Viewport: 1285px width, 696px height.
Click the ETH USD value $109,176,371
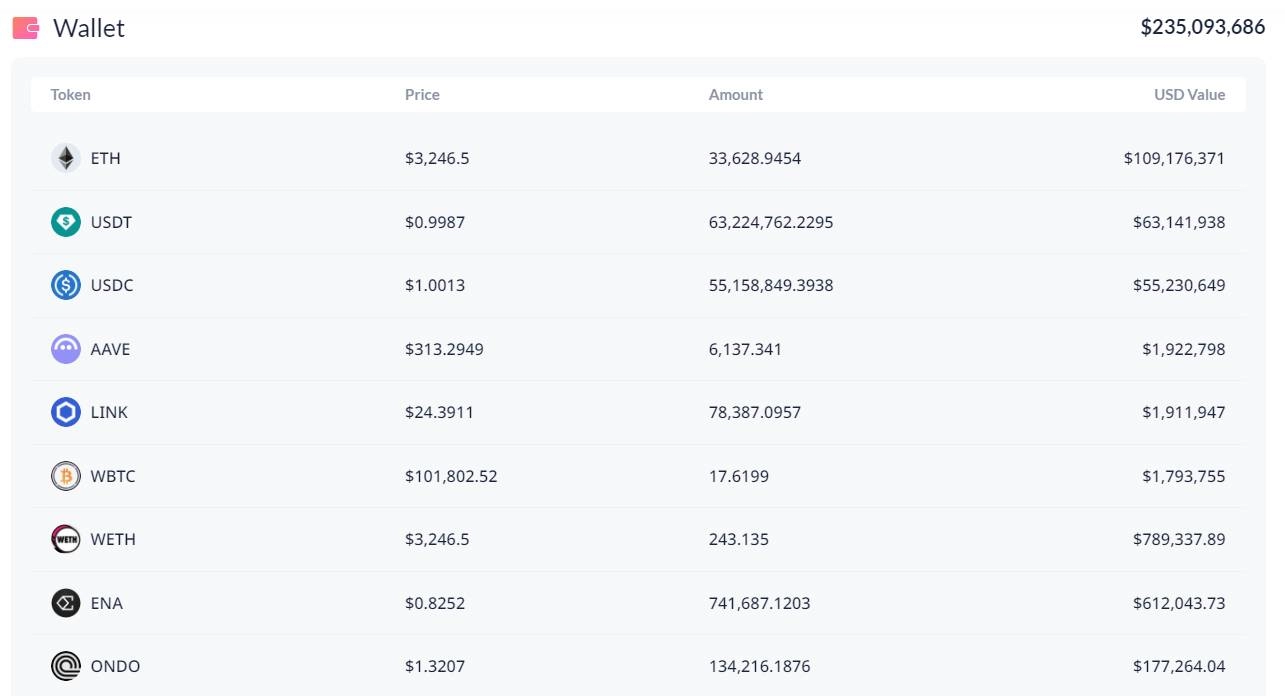[x=1174, y=158]
